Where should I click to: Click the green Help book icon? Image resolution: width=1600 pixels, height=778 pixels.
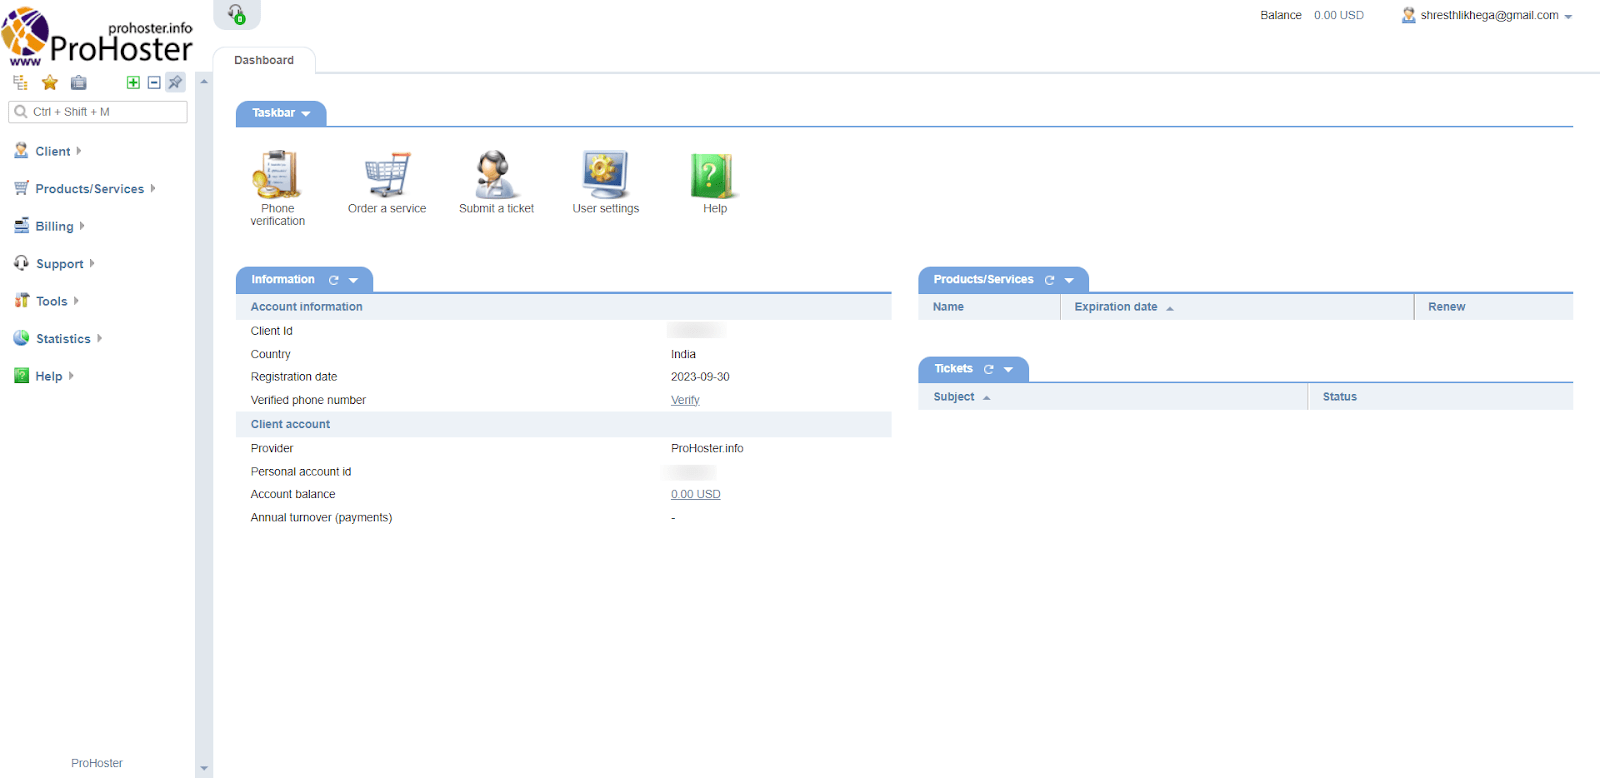[714, 175]
